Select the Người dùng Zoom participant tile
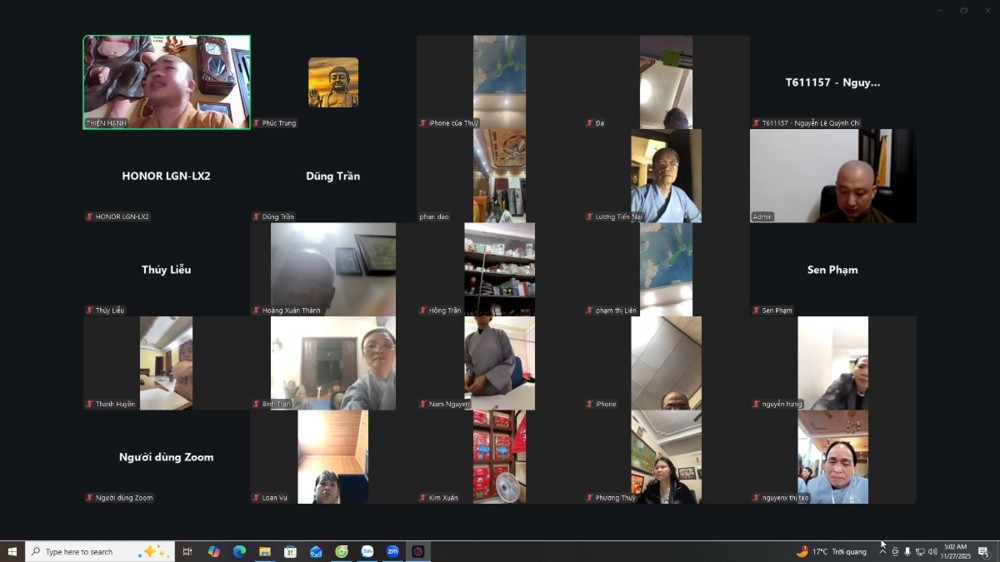 pyautogui.click(x=166, y=457)
